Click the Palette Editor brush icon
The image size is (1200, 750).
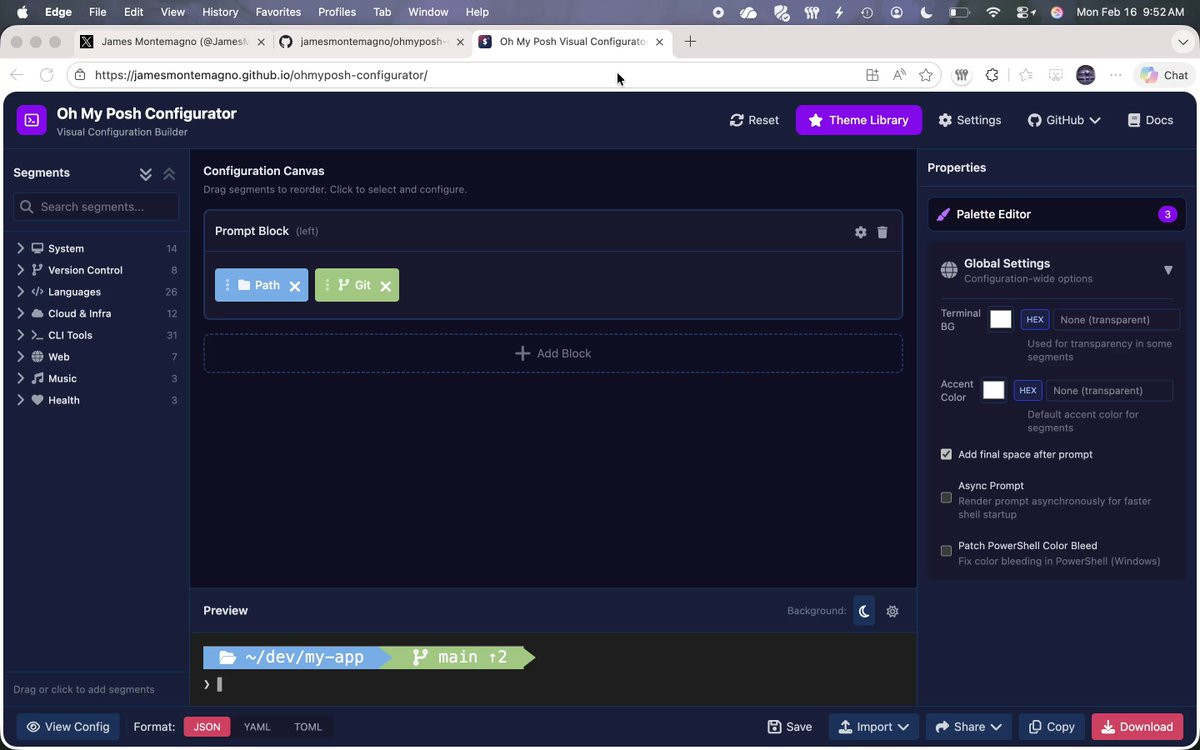(x=943, y=214)
